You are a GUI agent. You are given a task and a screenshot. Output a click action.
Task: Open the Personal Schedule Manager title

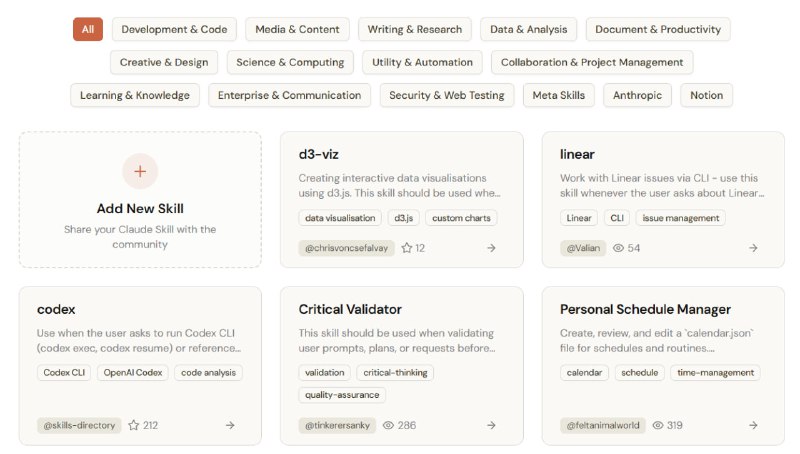tap(645, 309)
